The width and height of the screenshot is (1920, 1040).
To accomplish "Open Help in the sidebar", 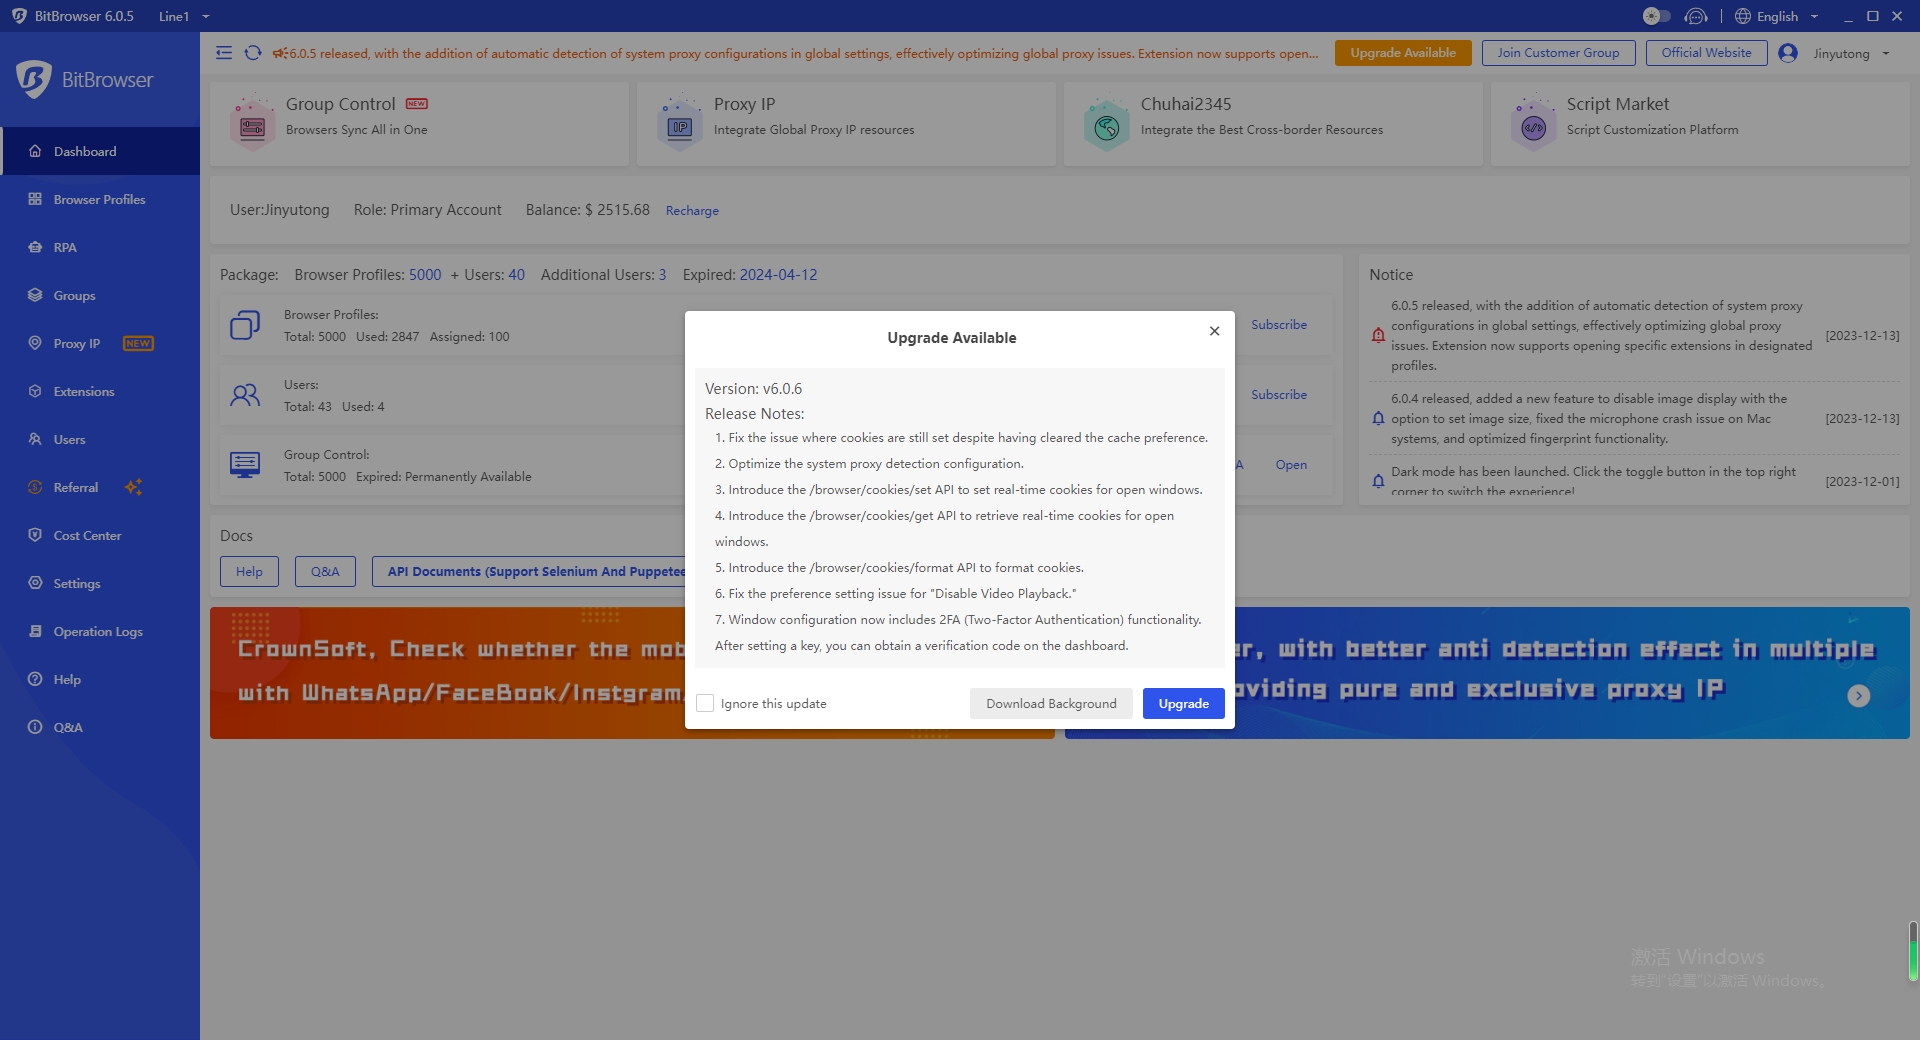I will [x=100, y=679].
